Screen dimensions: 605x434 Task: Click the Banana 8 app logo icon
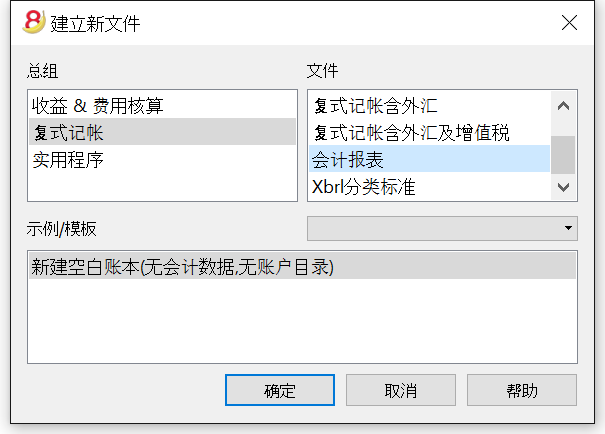coord(34,22)
